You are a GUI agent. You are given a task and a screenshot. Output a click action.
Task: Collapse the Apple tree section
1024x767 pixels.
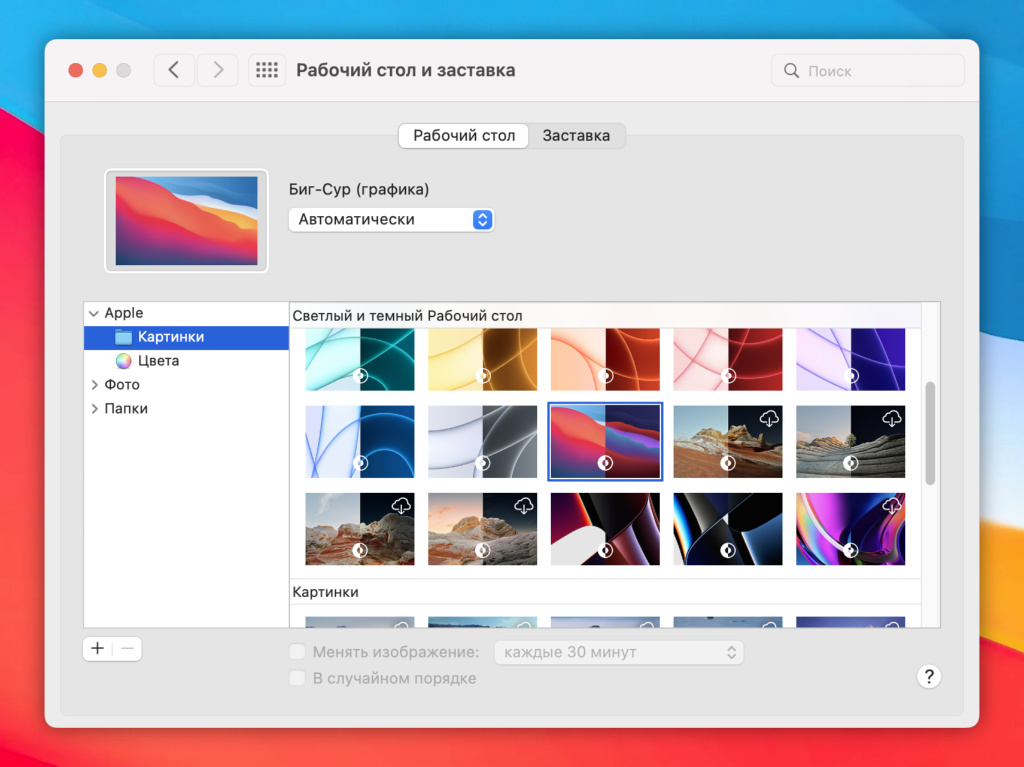pos(94,313)
